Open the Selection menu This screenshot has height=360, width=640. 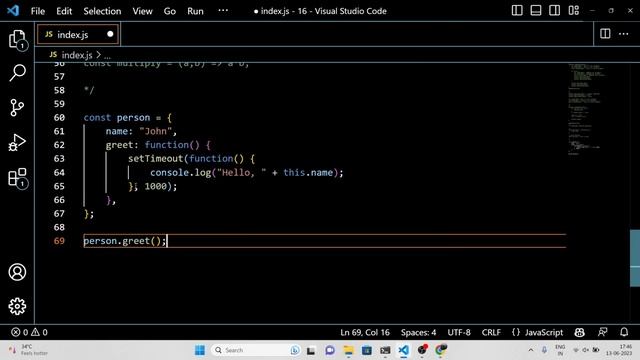(x=102, y=11)
